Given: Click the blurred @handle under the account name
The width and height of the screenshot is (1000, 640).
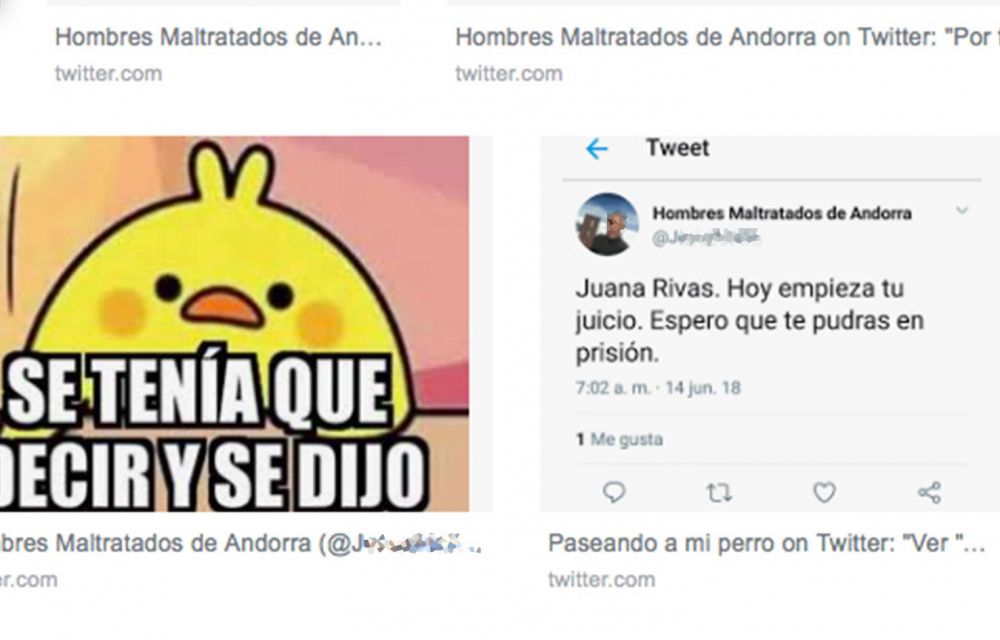Looking at the screenshot, I should (x=706, y=238).
